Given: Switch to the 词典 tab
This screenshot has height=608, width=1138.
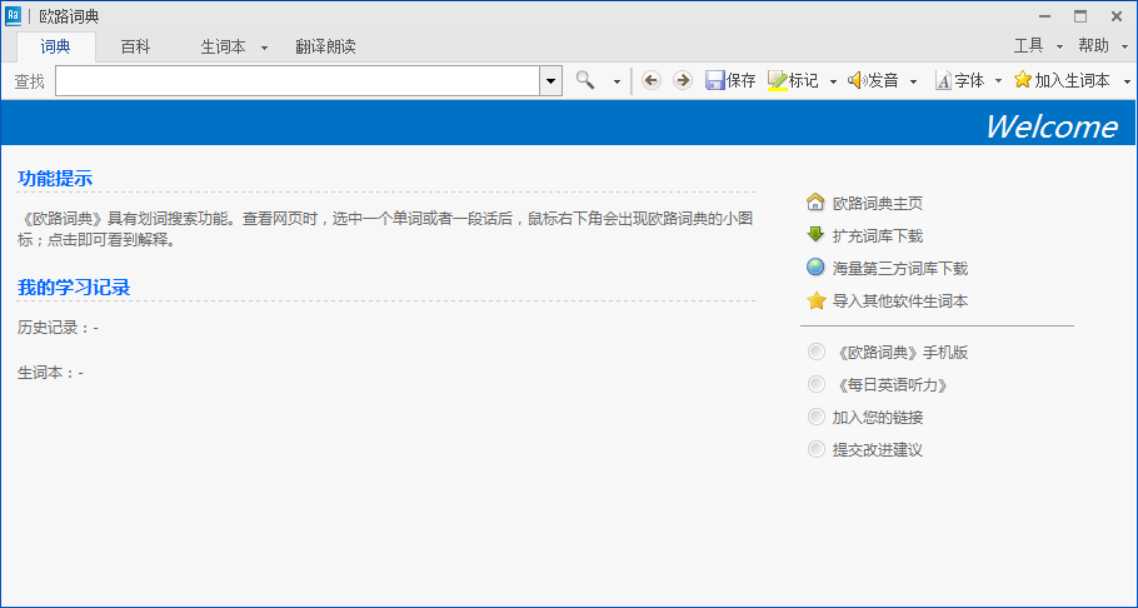Looking at the screenshot, I should (56, 46).
